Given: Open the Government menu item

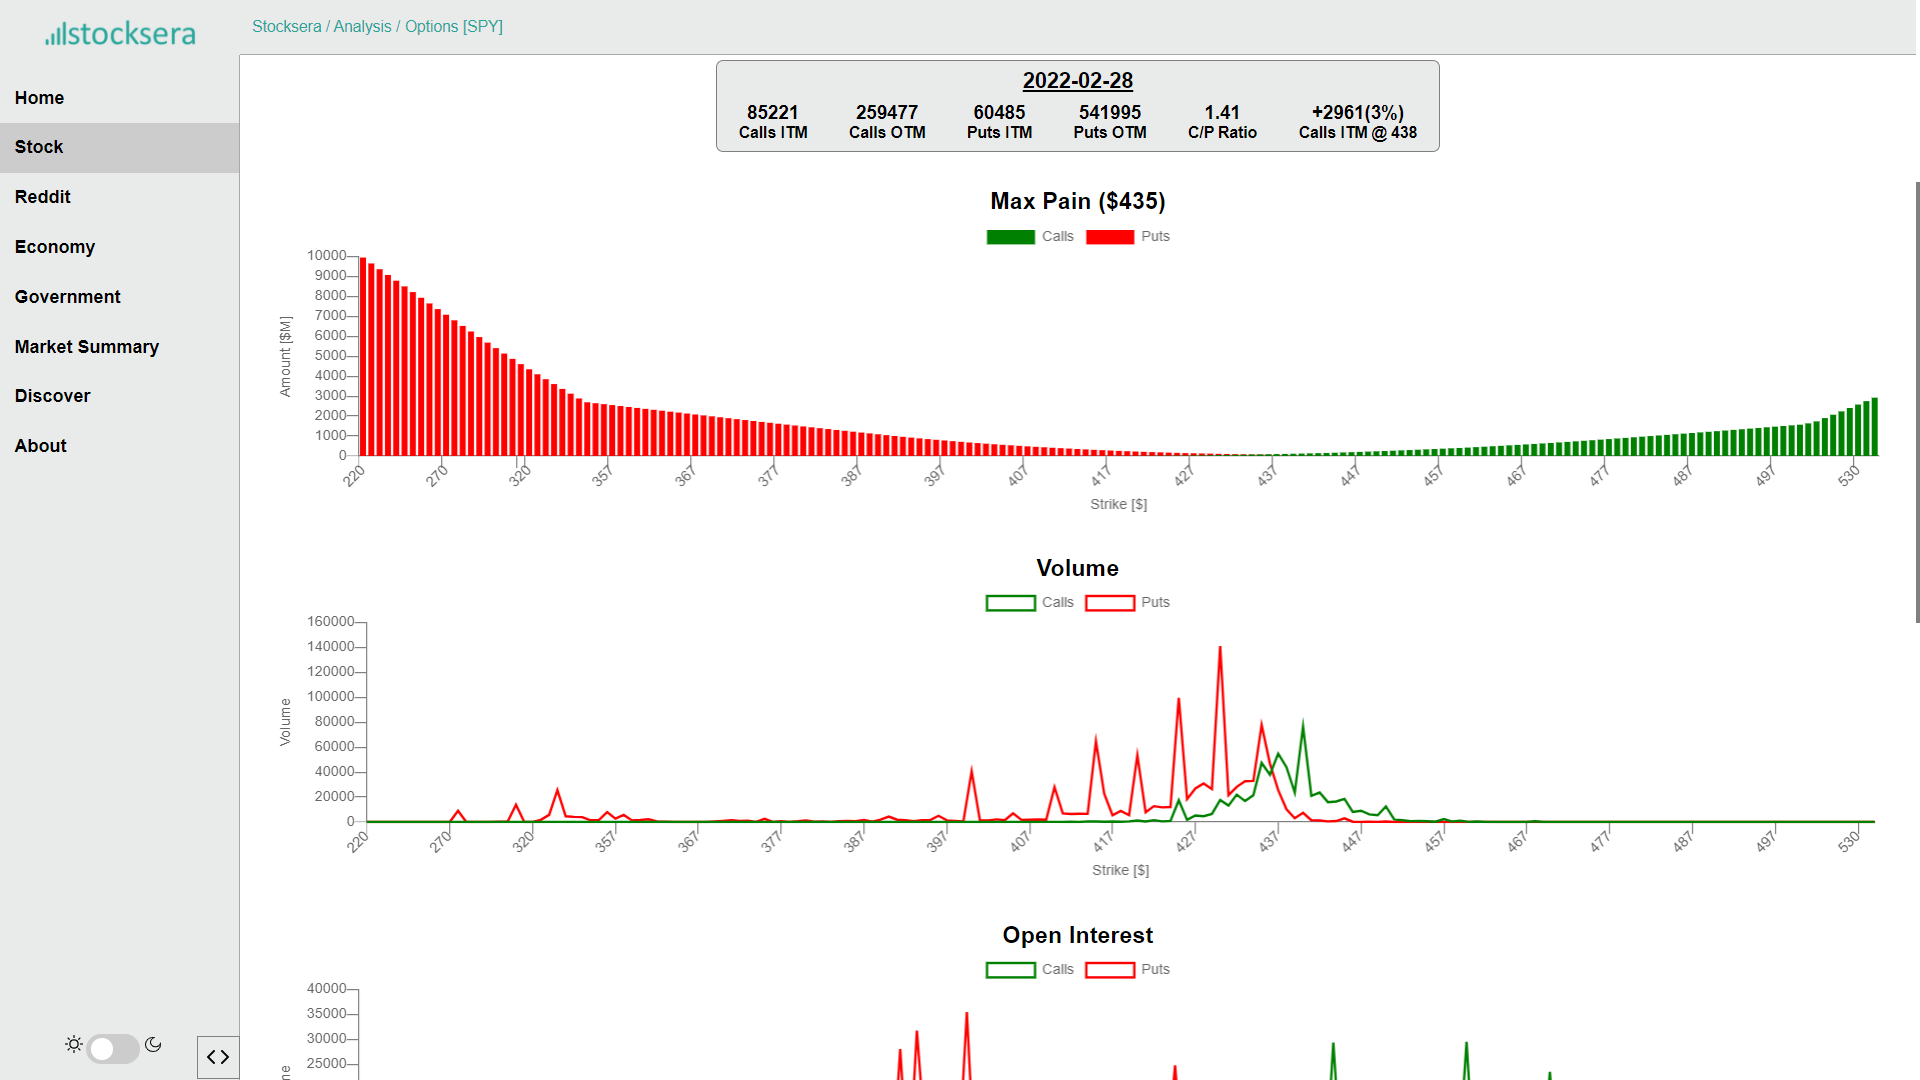Looking at the screenshot, I should tap(68, 297).
